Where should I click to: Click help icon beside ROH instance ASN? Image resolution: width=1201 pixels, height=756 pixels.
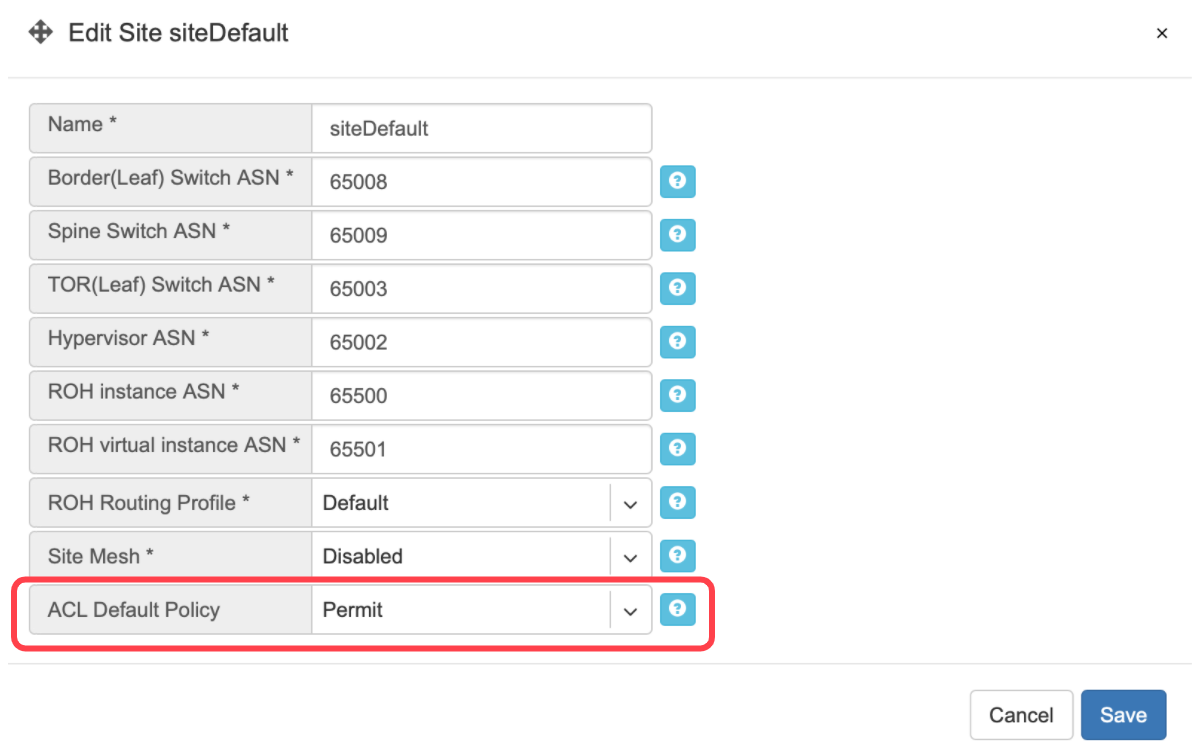[x=677, y=395]
